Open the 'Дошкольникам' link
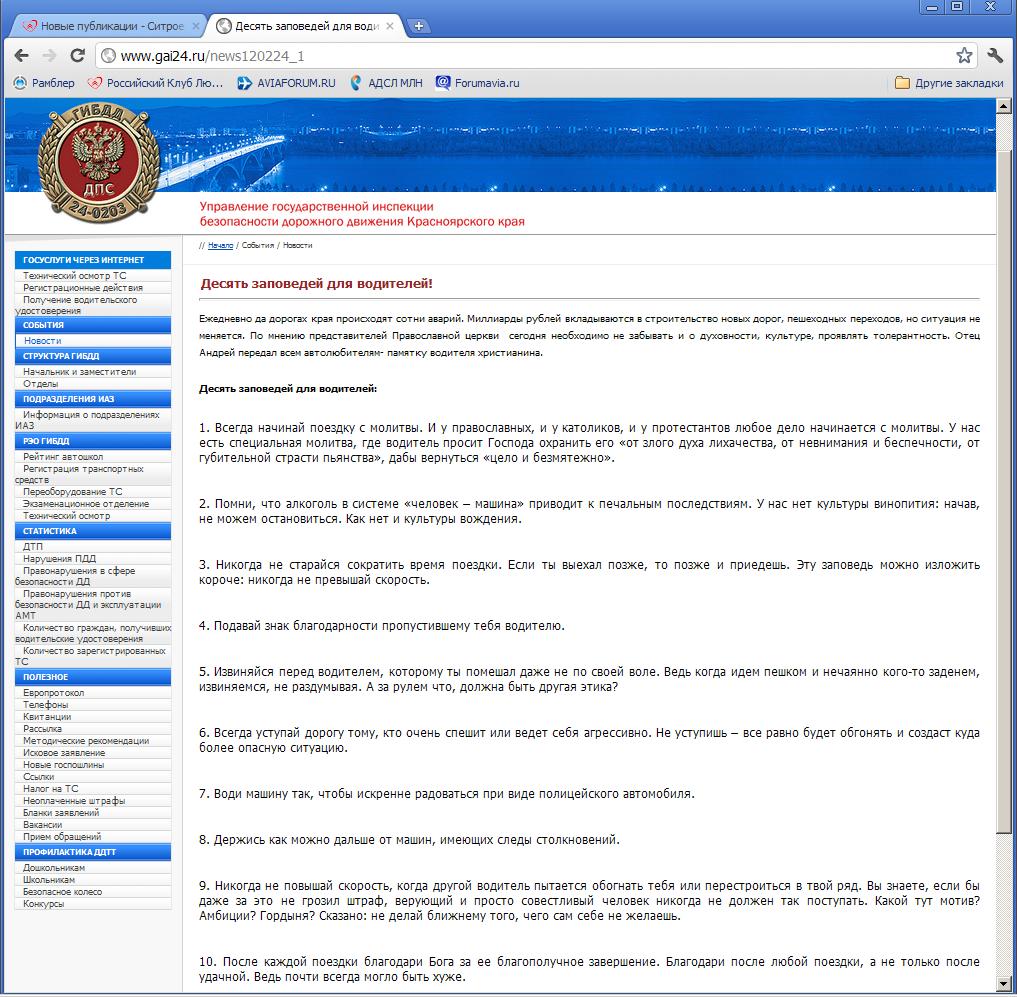Viewport: 1017px width, 997px height. pos(54,868)
